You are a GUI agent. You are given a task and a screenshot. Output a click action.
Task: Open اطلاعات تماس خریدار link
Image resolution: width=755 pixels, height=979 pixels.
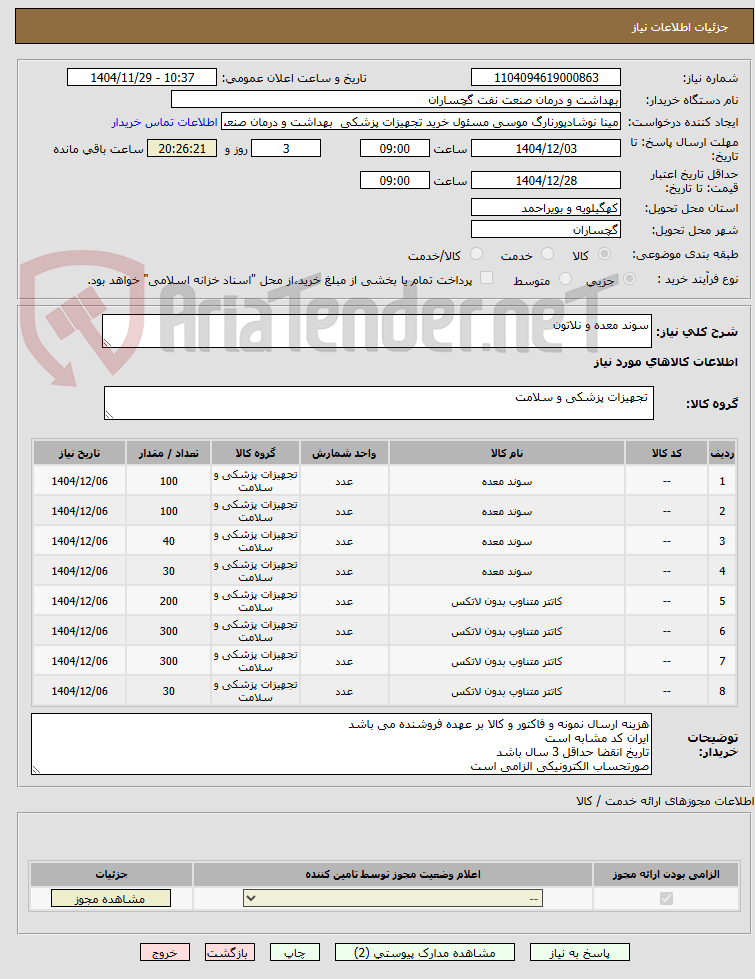click(x=165, y=122)
